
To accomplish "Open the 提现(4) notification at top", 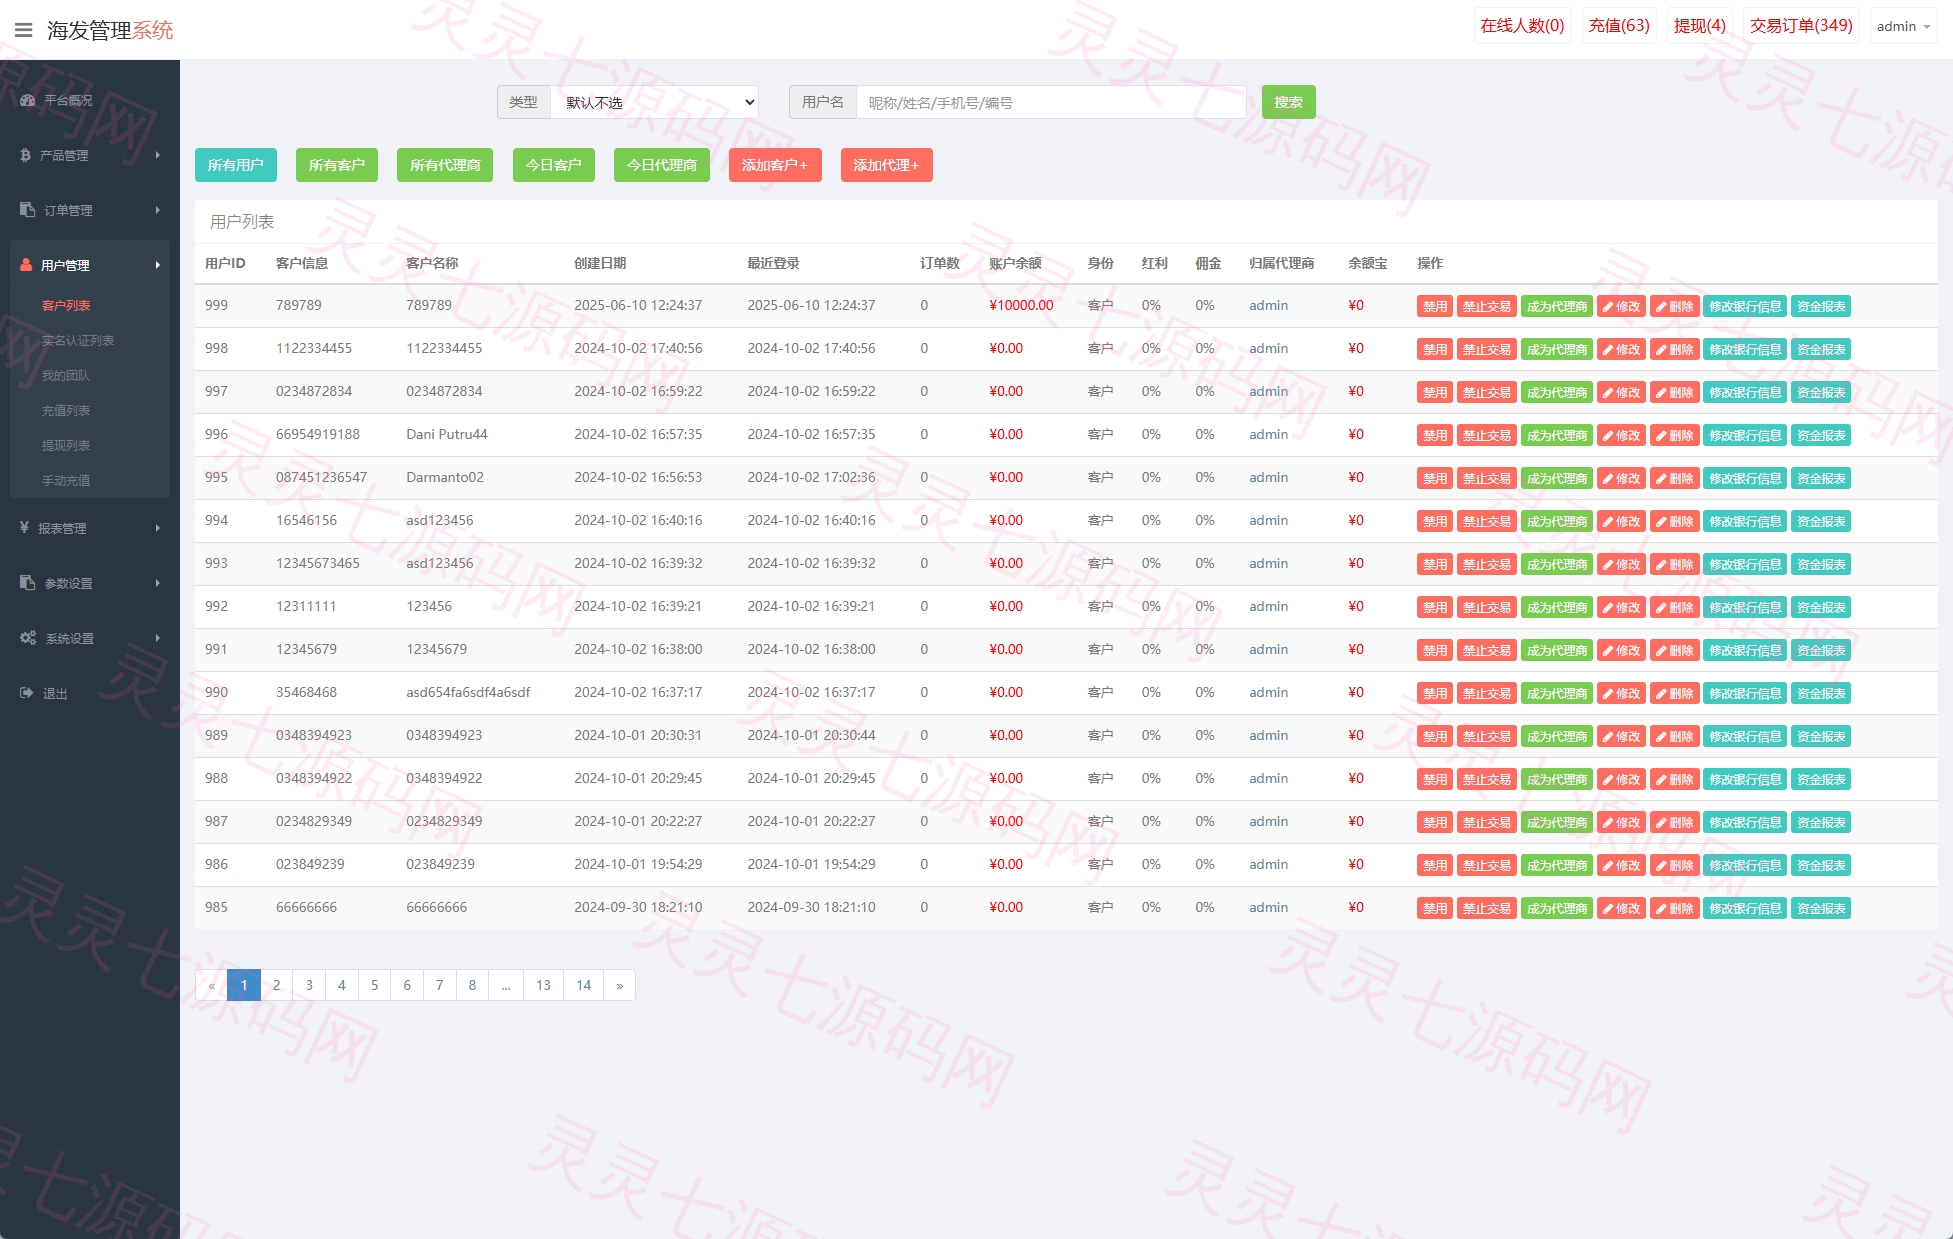I will click(1699, 26).
